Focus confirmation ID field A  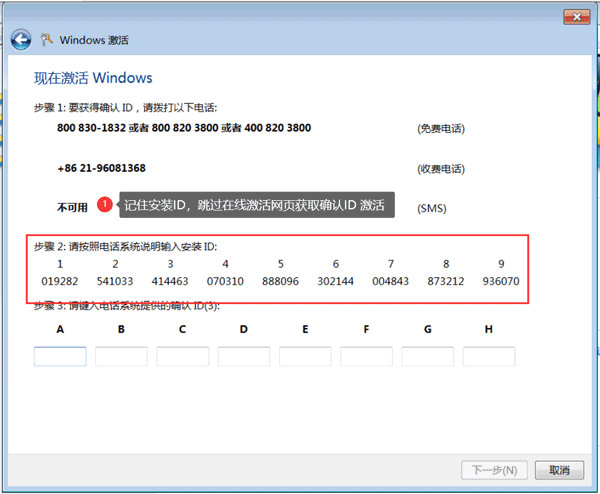click(60, 356)
